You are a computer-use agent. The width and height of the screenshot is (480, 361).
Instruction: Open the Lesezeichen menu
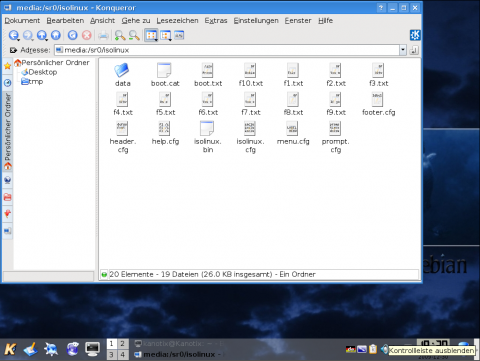[x=177, y=21]
